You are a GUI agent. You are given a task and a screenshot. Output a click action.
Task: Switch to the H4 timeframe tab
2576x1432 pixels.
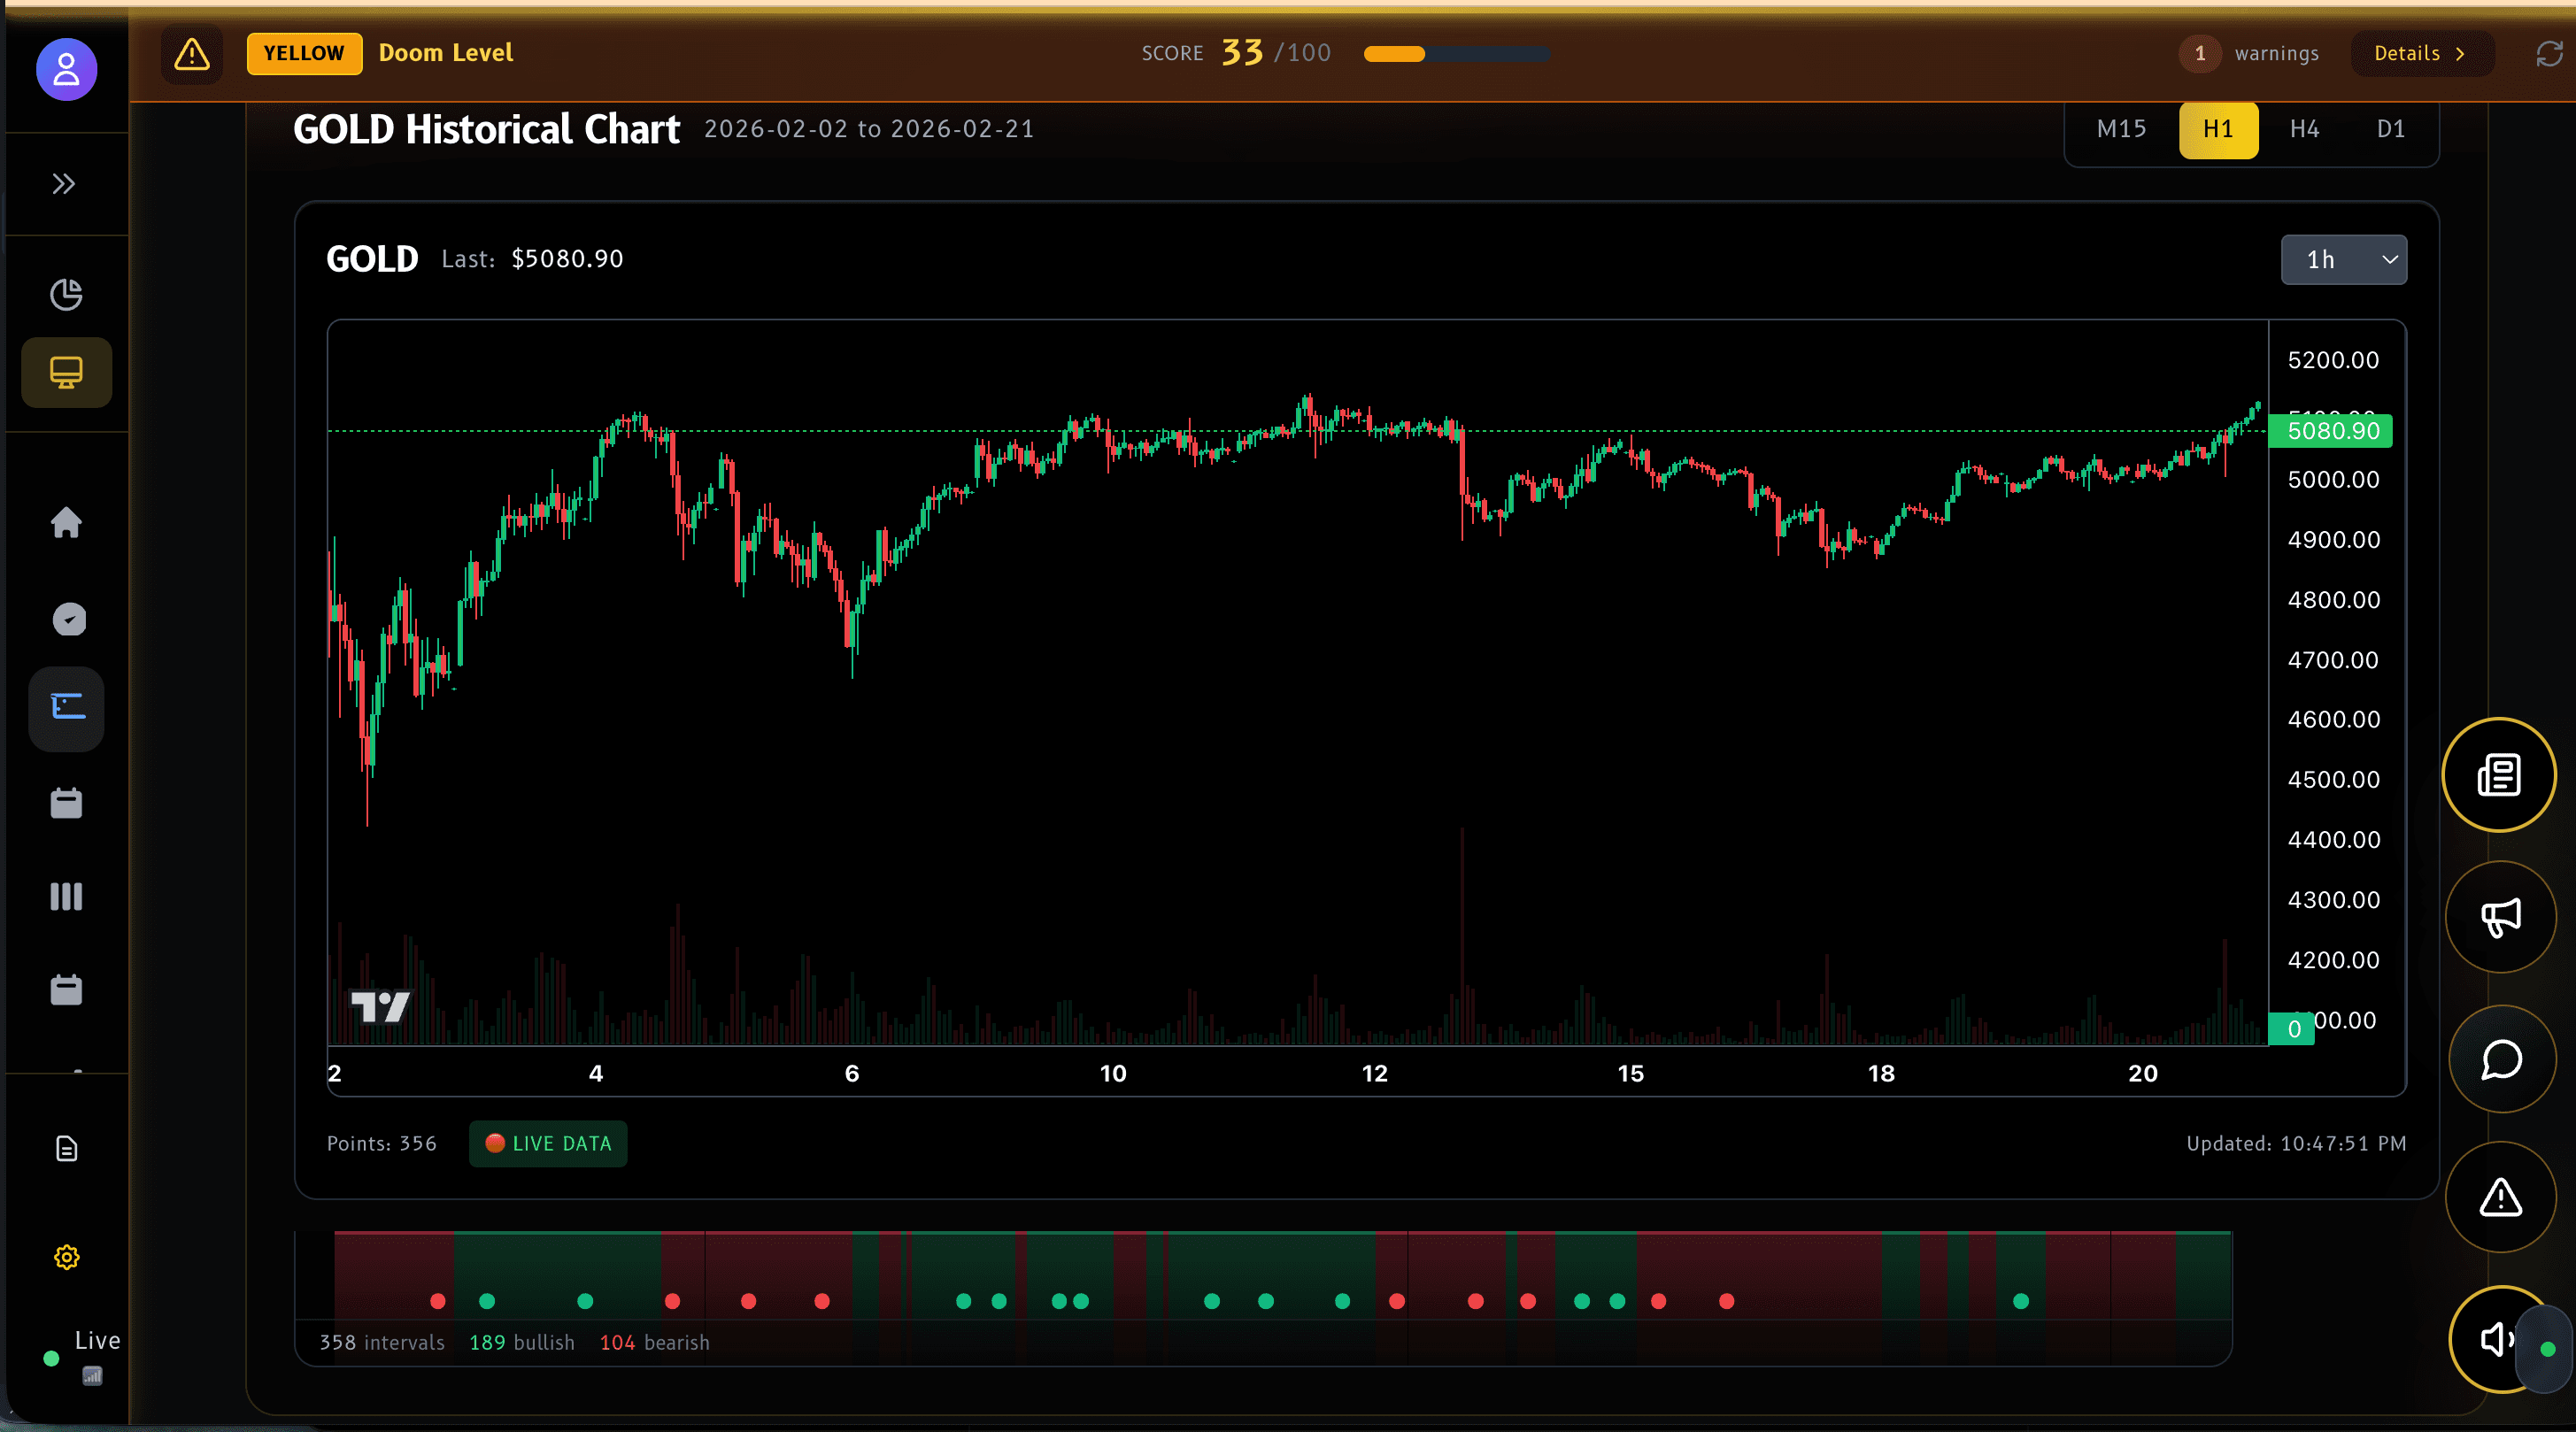click(x=2305, y=129)
